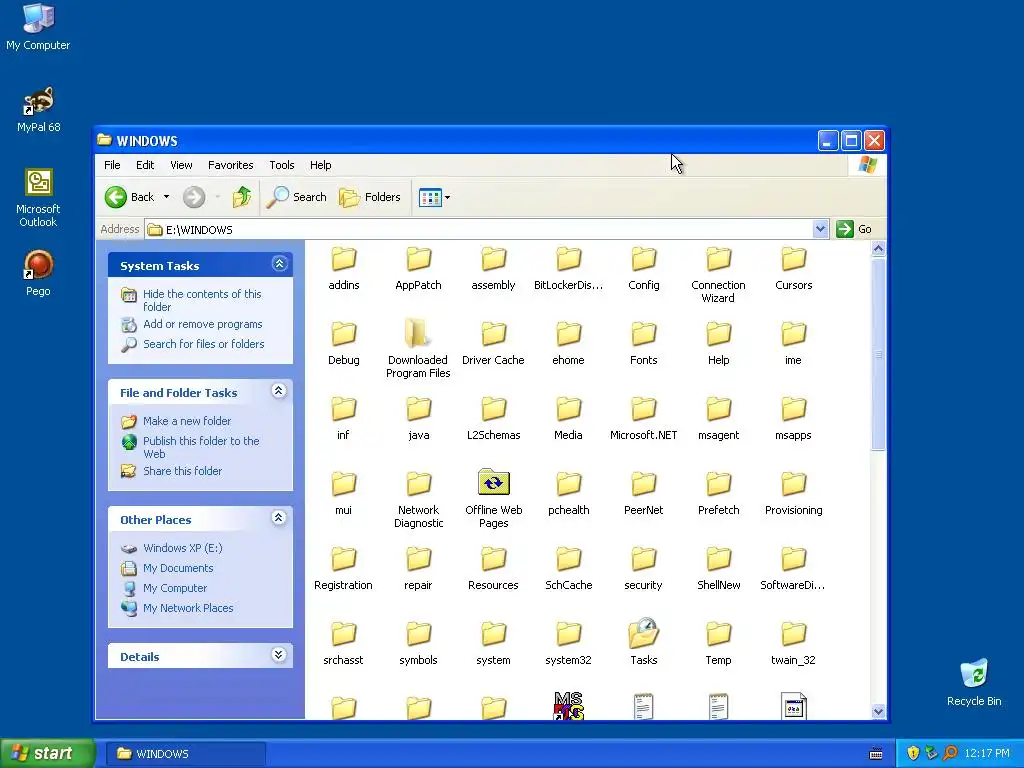The height and width of the screenshot is (768, 1024).
Task: Click the vertical scrollbar thumb
Action: [878, 355]
